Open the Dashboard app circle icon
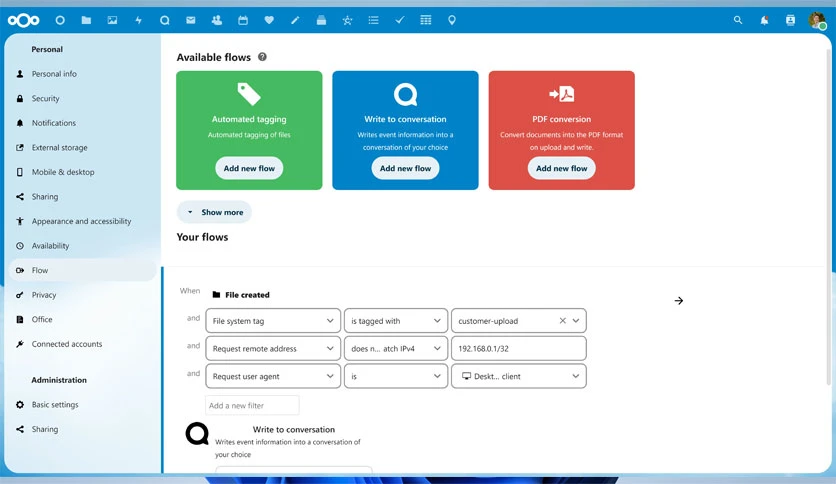The width and height of the screenshot is (836, 484). (60, 20)
